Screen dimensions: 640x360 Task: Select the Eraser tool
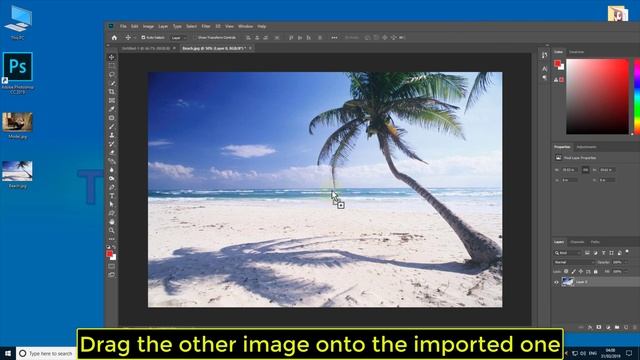(111, 153)
